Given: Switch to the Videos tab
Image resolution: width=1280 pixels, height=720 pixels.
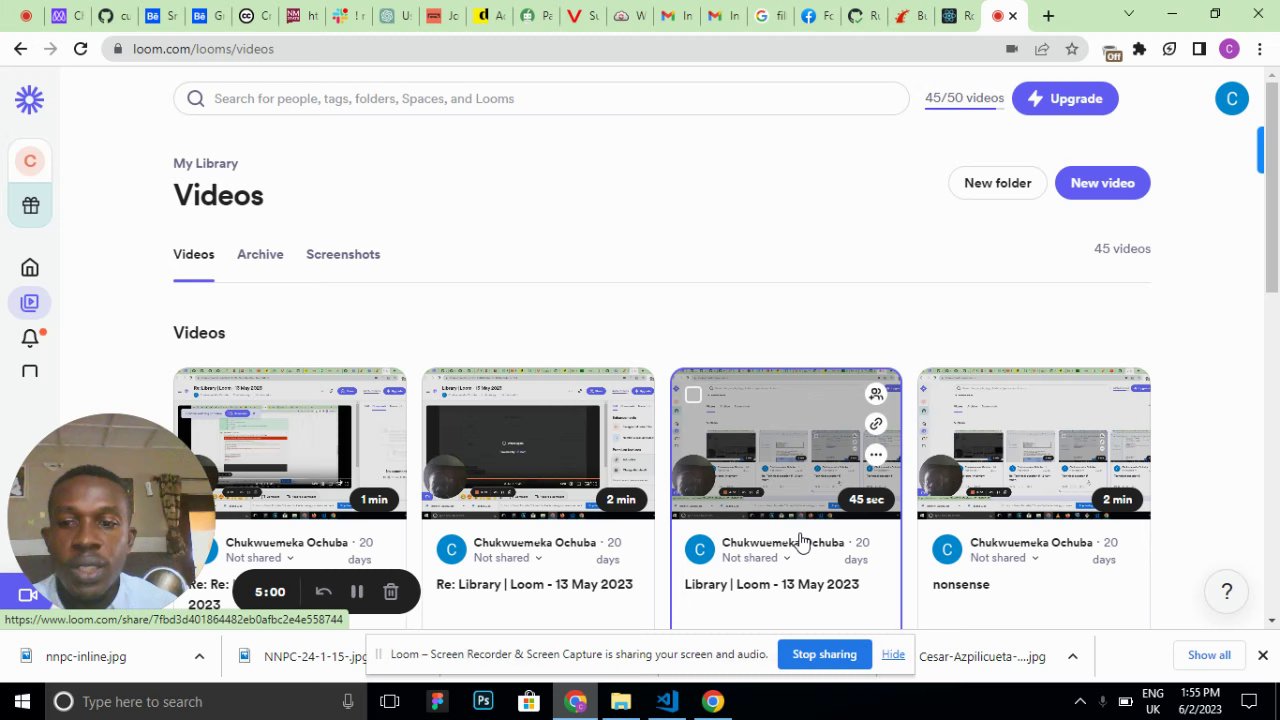Looking at the screenshot, I should pos(193,254).
